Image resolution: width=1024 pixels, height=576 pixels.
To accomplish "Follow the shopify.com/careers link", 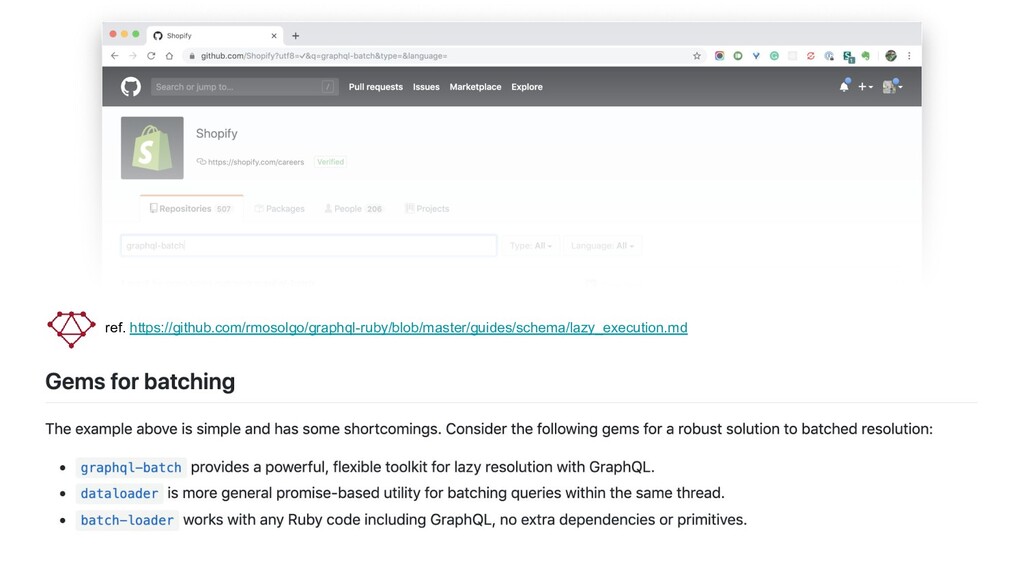I will [x=255, y=162].
